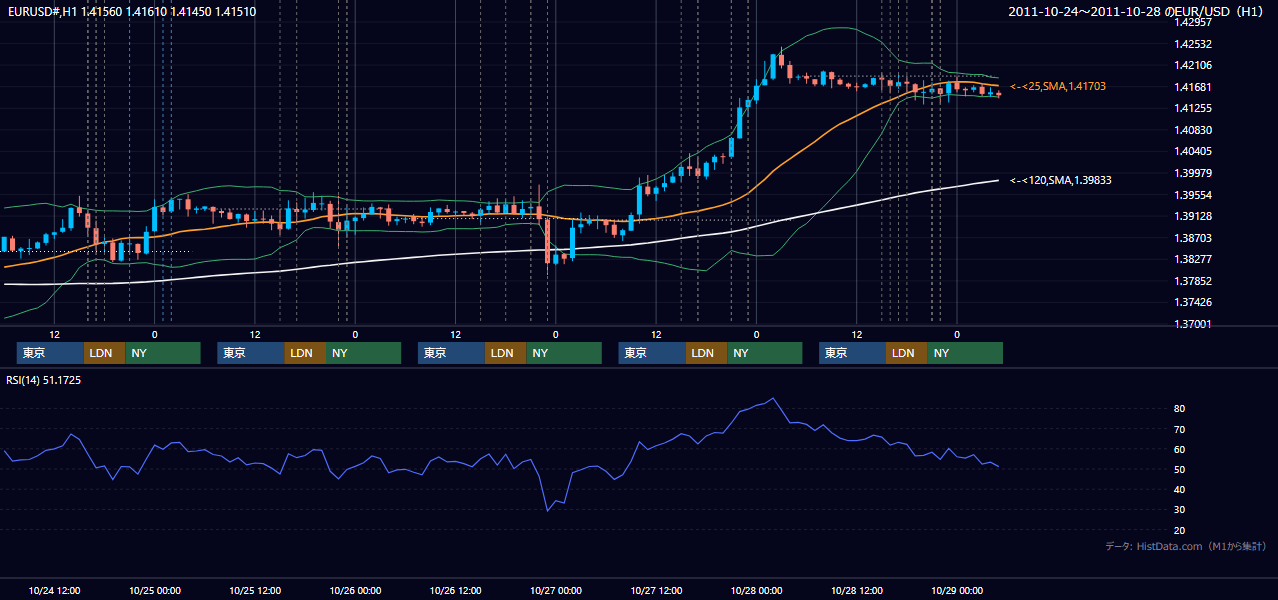This screenshot has height=600, width=1278.
Task: Click price axis value 1.41681
Action: 1193,87
